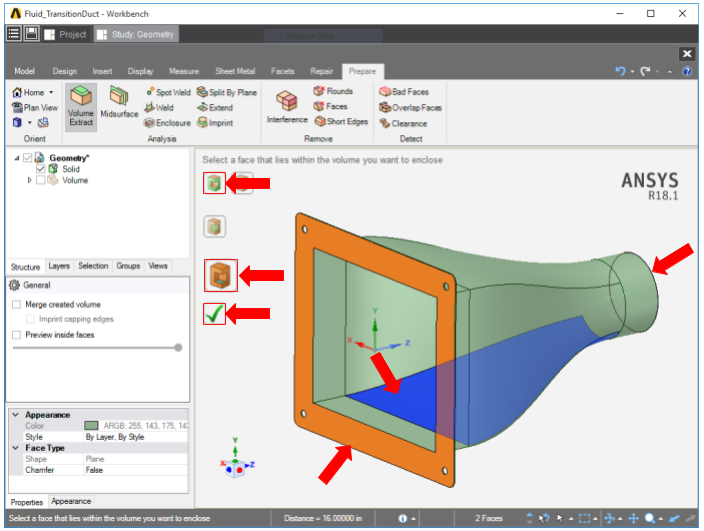Screen dimensions: 704x531
Task: Adjust the Preview inside faces slider
Action: pyautogui.click(x=178, y=347)
